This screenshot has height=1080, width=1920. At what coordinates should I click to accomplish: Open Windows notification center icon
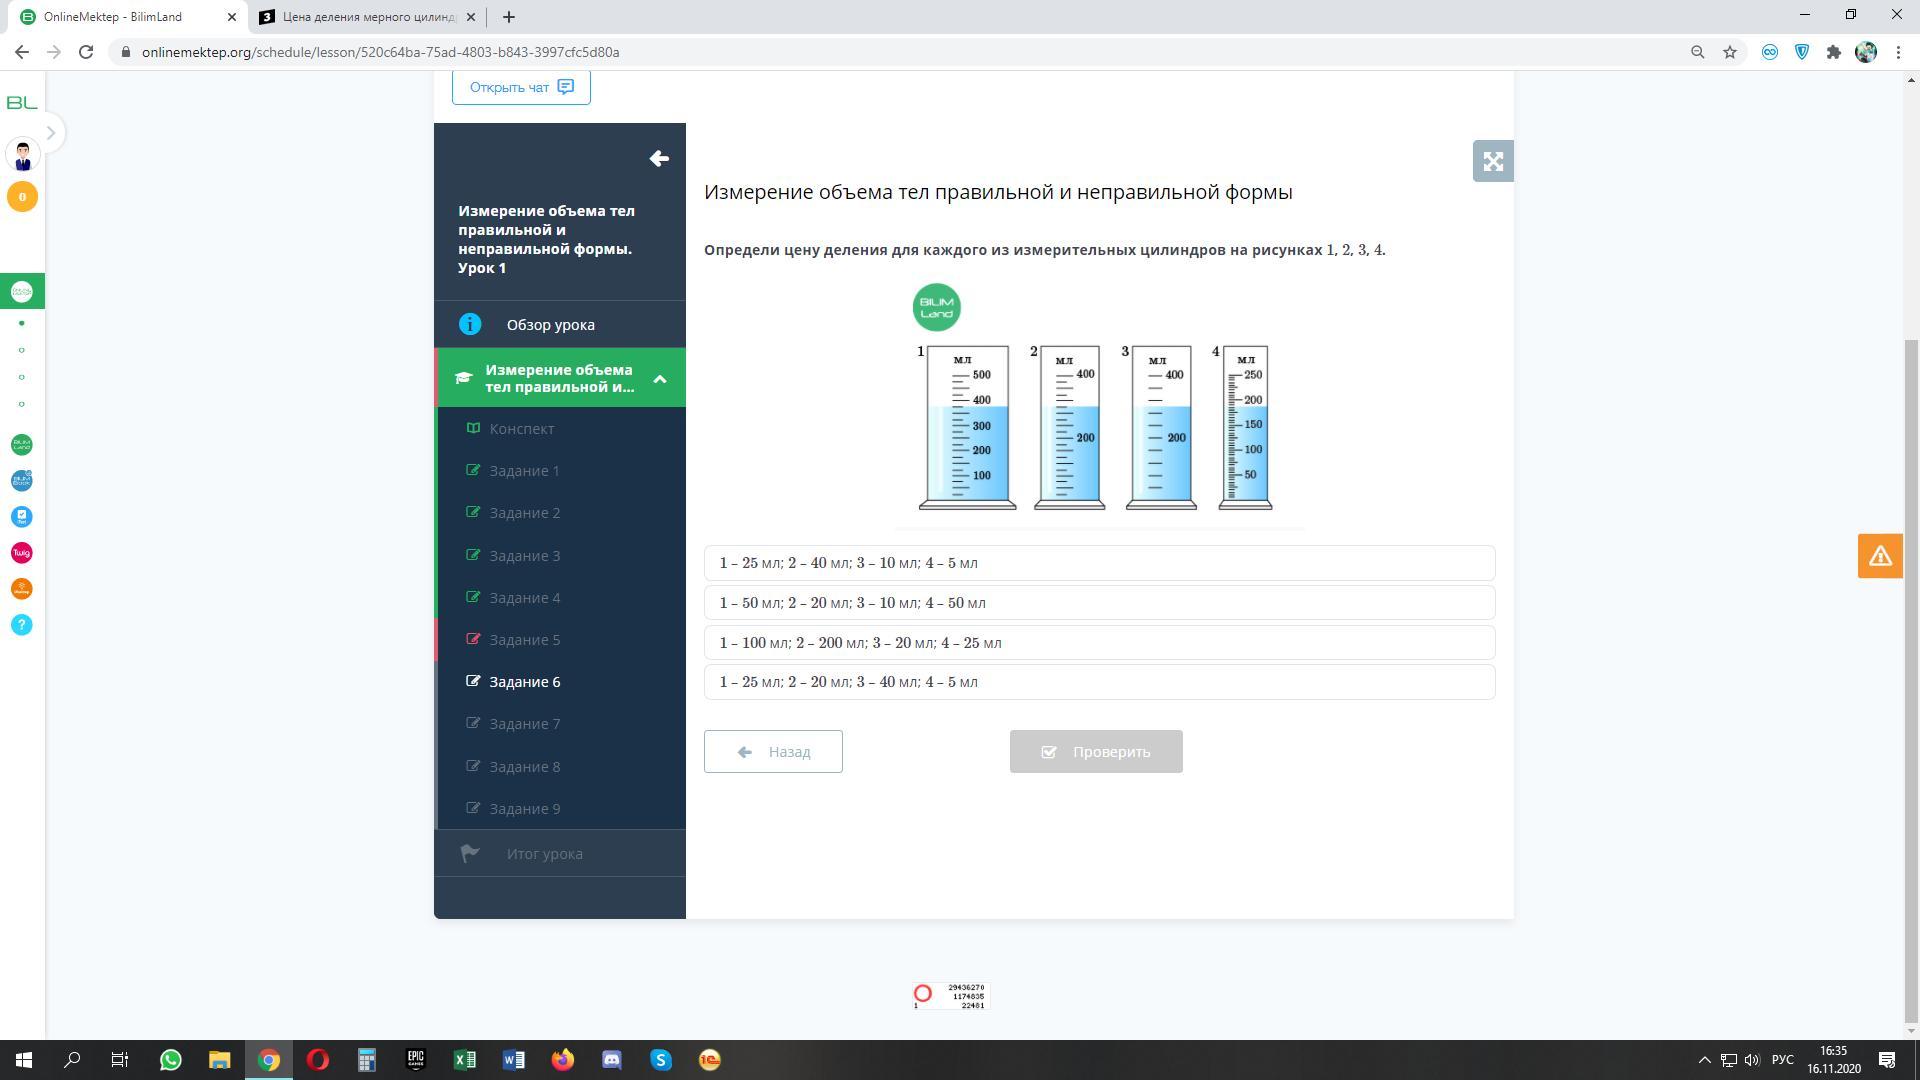[x=1888, y=1060]
